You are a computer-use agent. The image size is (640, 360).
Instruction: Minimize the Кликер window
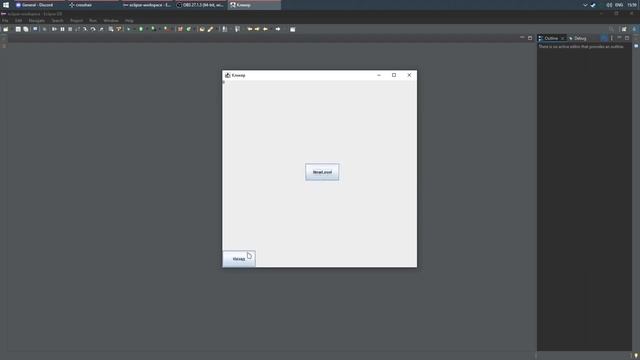pos(379,75)
